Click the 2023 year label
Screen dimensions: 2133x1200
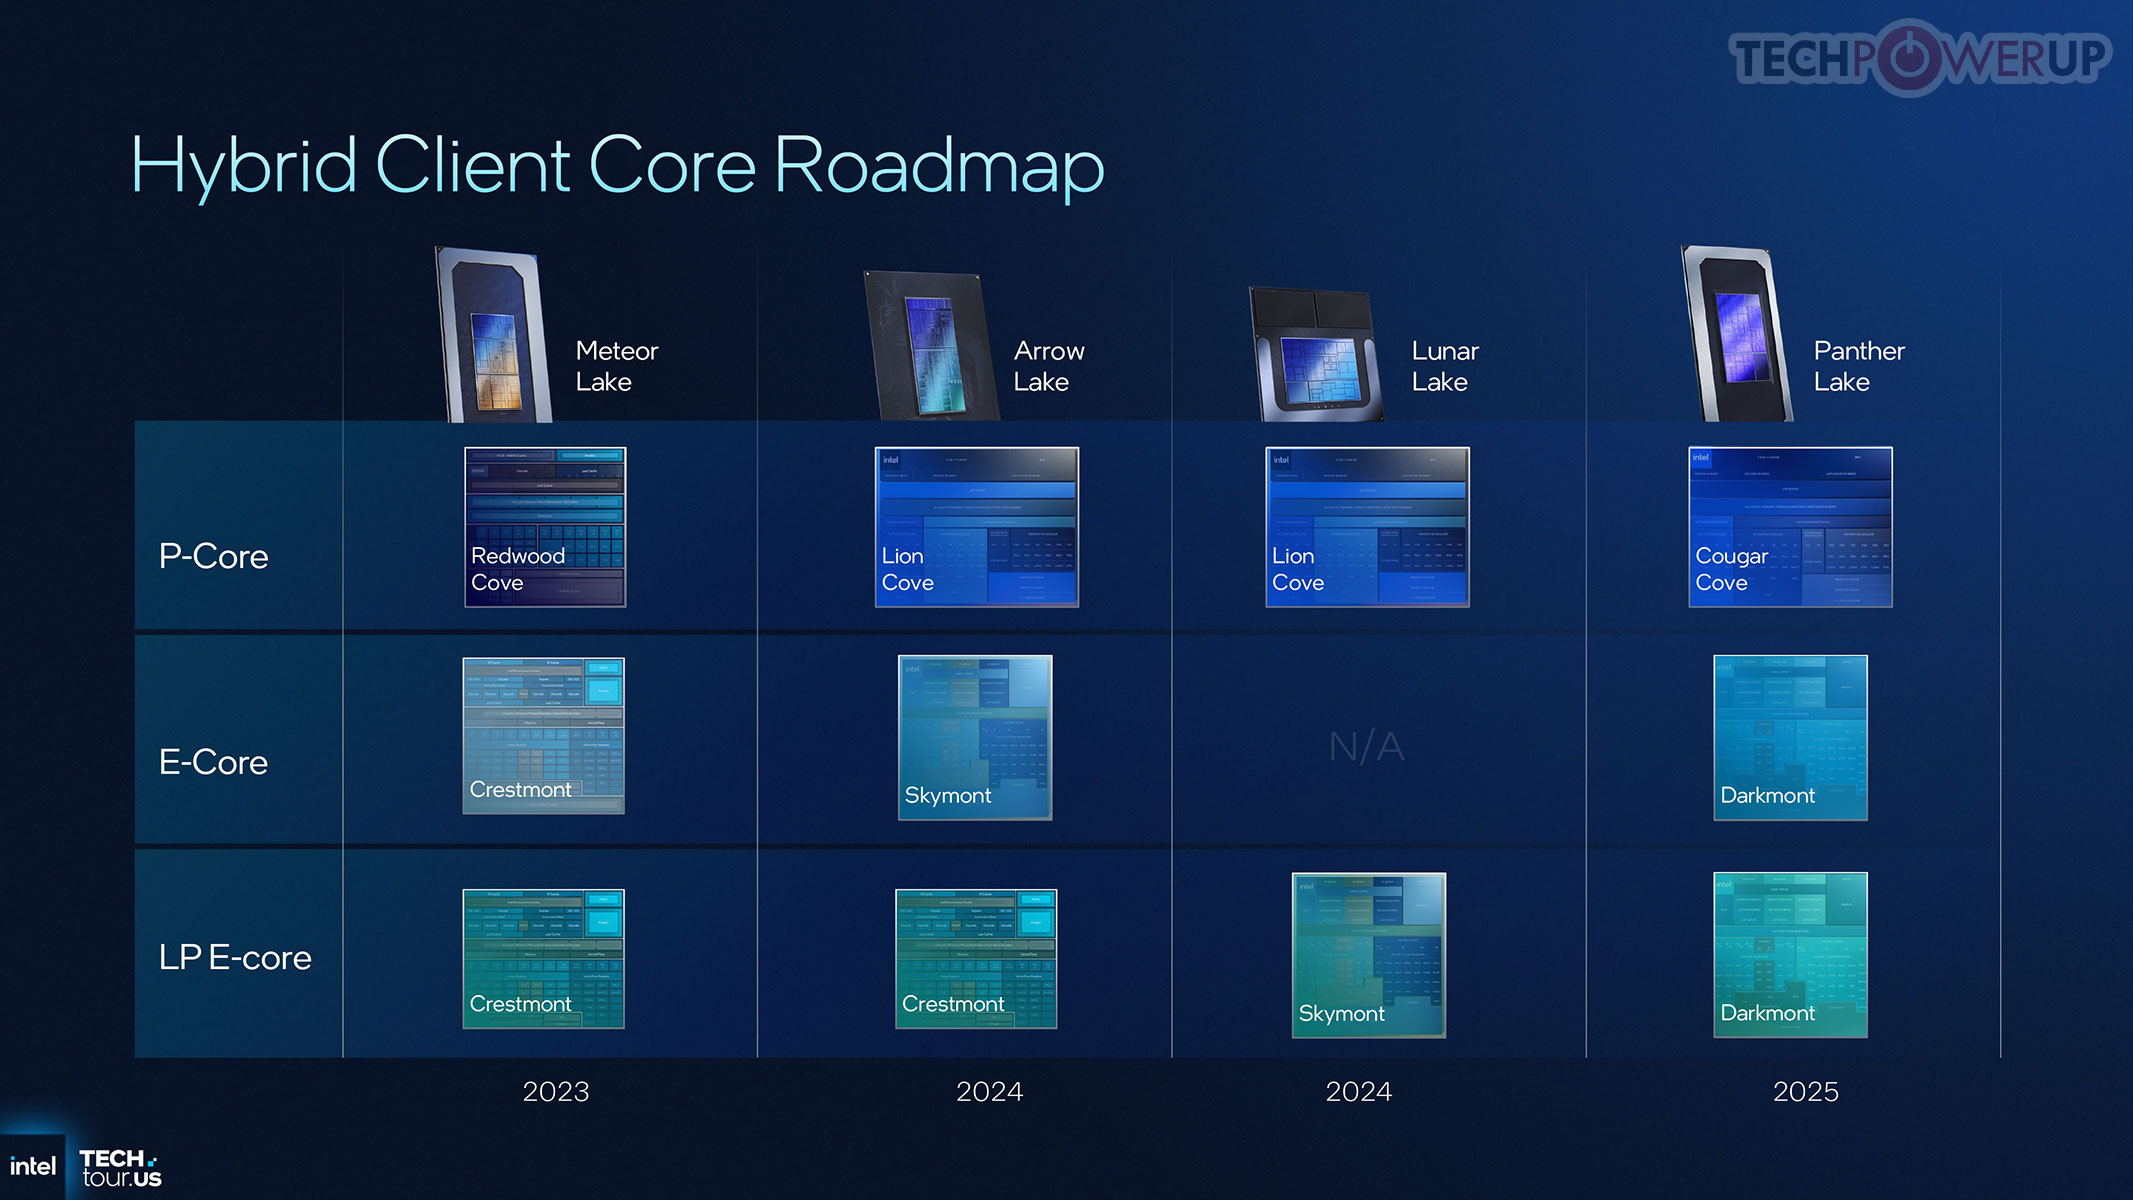[557, 1092]
